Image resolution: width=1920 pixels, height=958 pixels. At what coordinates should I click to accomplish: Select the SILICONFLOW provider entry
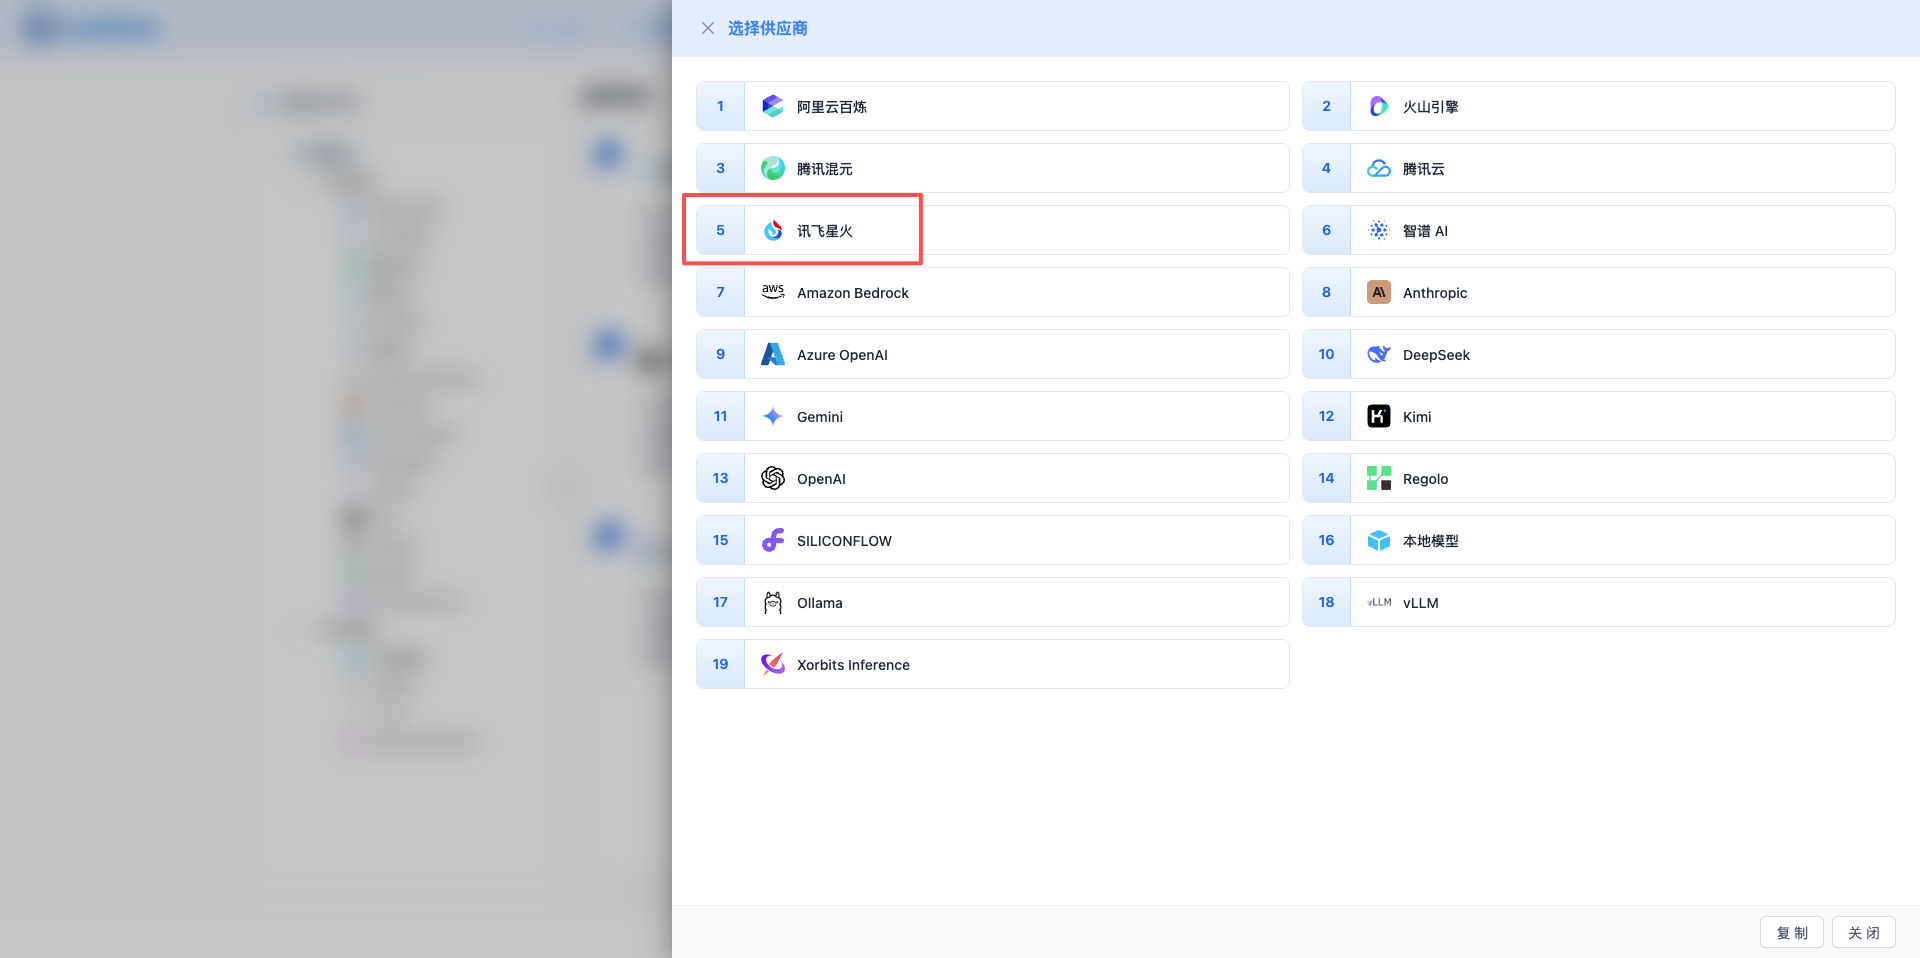pyautogui.click(x=844, y=541)
